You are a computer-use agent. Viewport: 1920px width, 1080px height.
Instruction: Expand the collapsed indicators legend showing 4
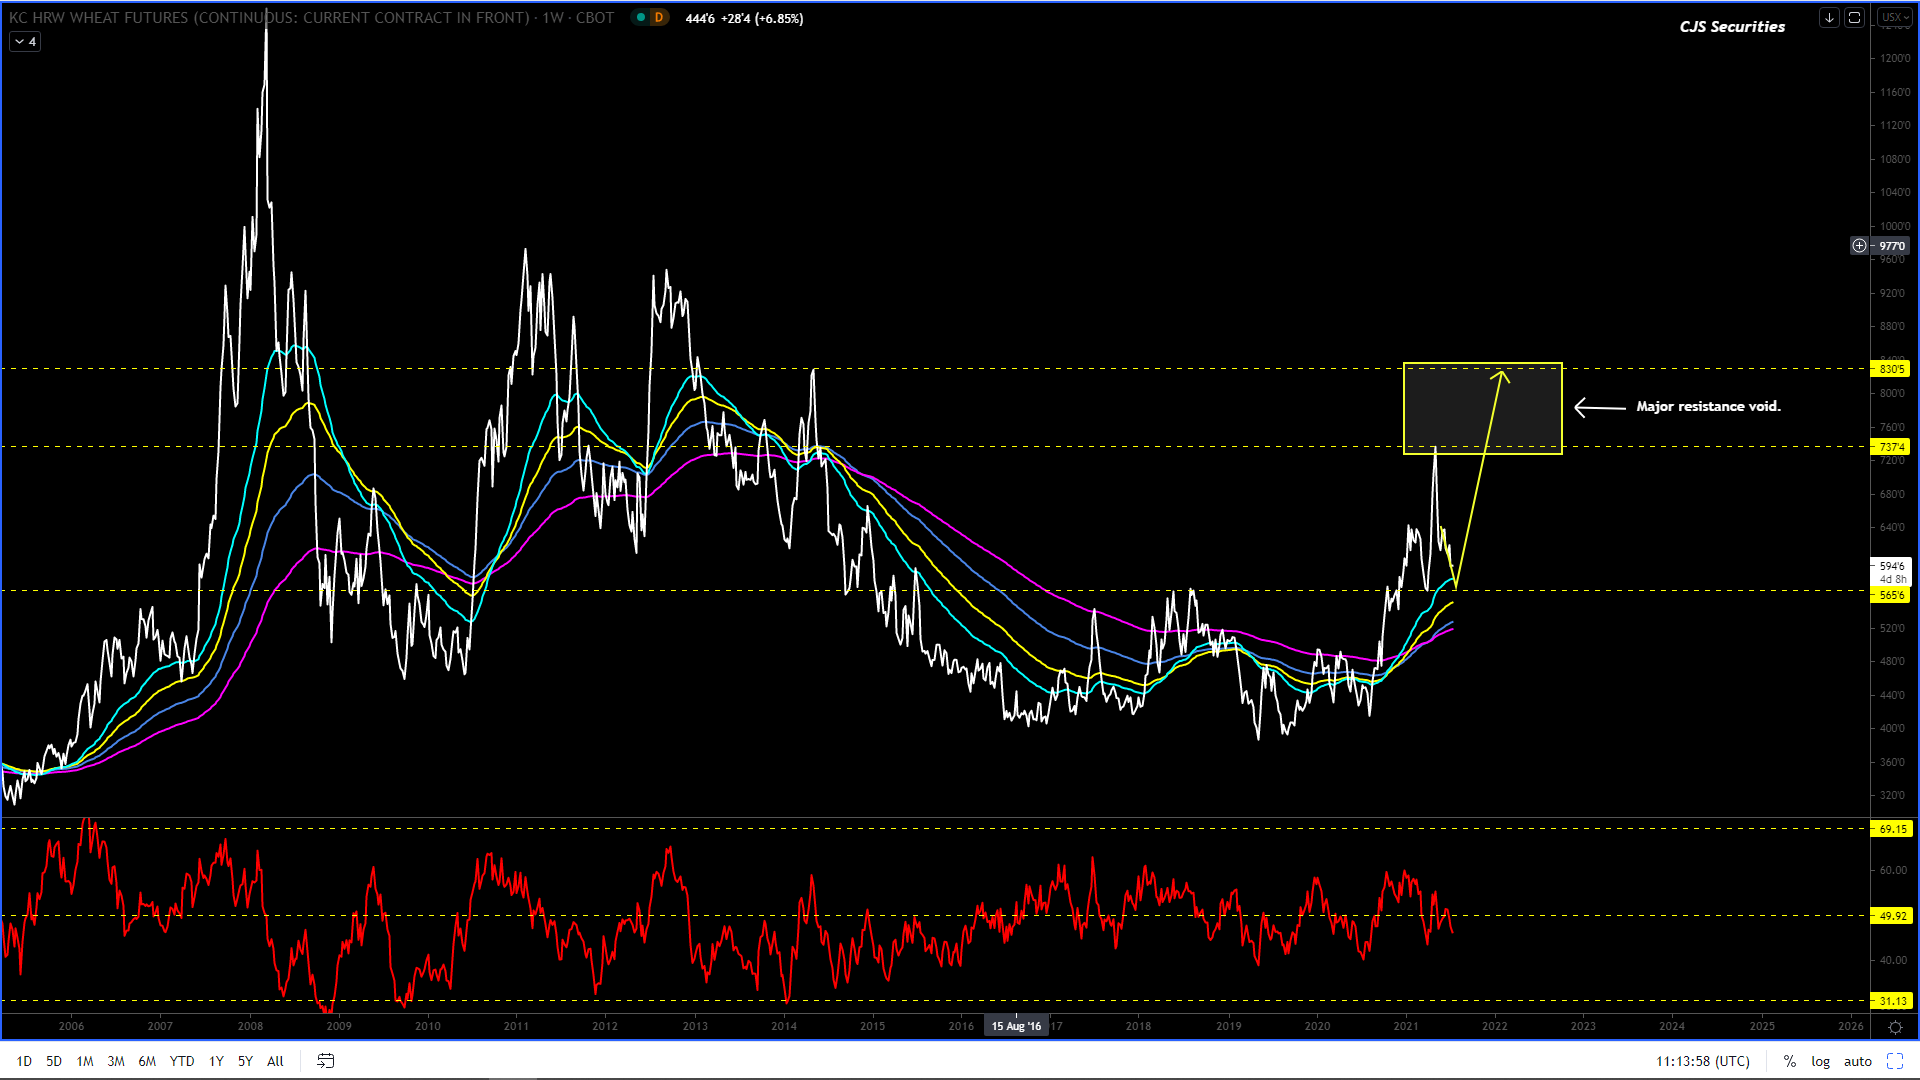point(25,42)
